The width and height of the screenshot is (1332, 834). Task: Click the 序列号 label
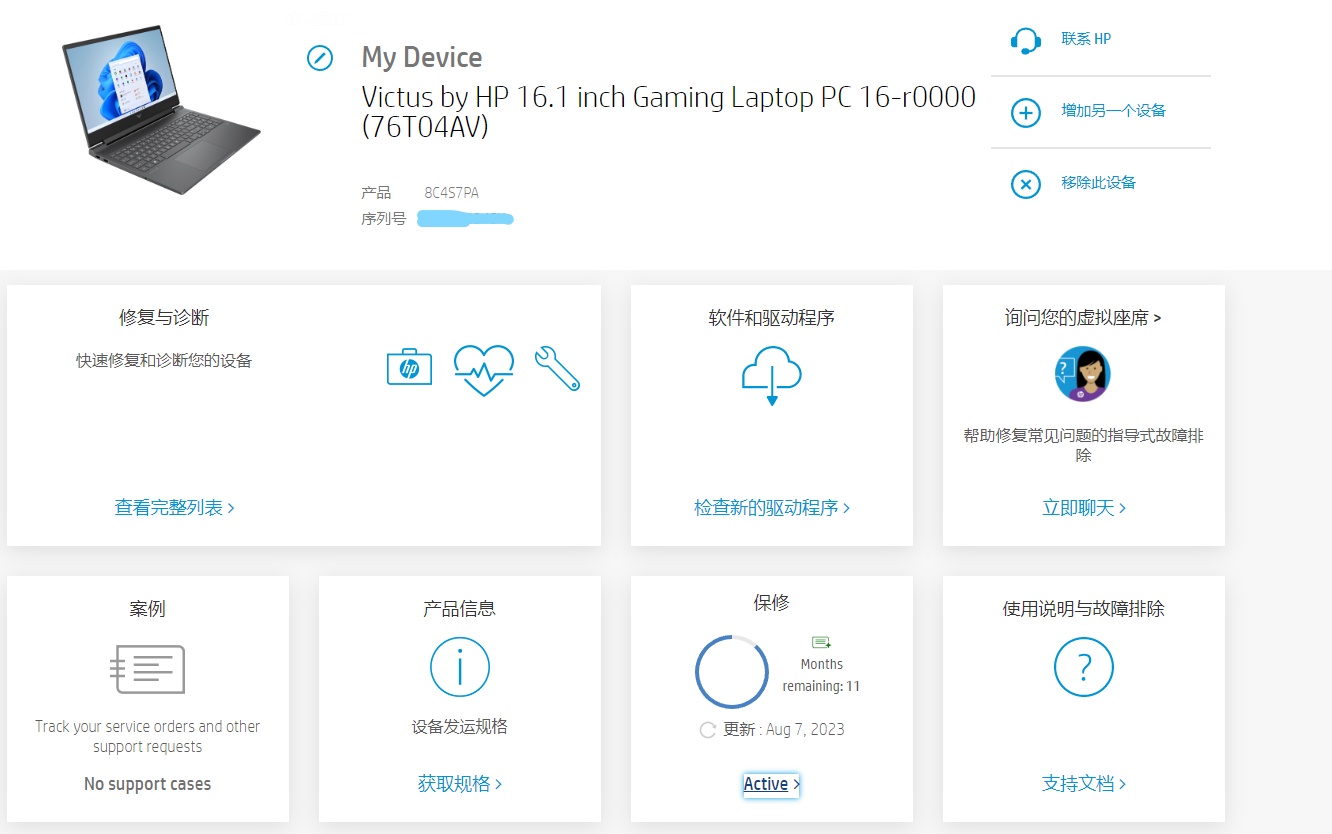coord(384,219)
